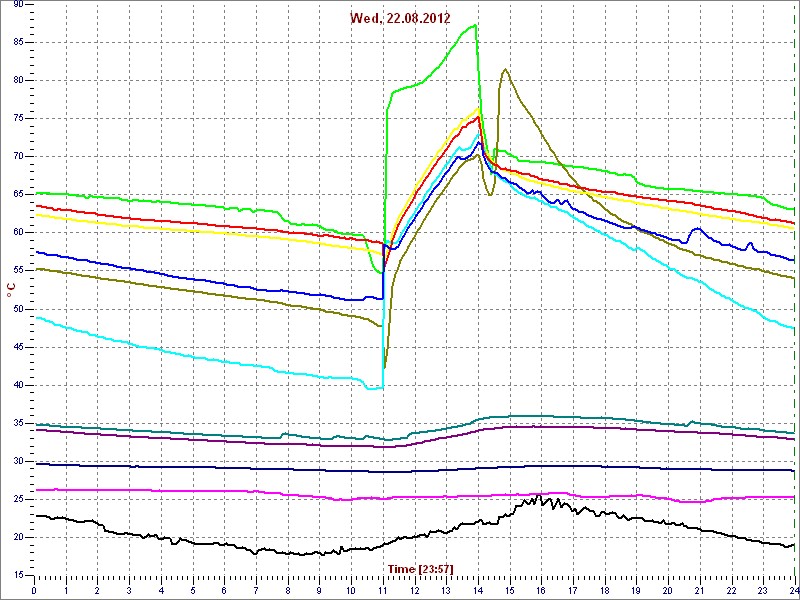This screenshot has width=800, height=600.
Task: Click the 35 value on the temperature axis
Action: click(x=17, y=423)
